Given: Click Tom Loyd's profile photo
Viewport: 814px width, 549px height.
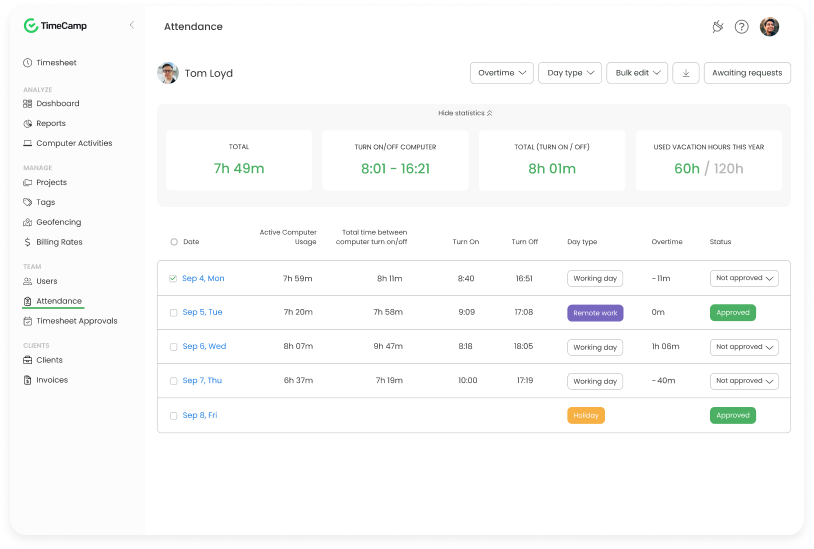Looking at the screenshot, I should click(x=168, y=73).
